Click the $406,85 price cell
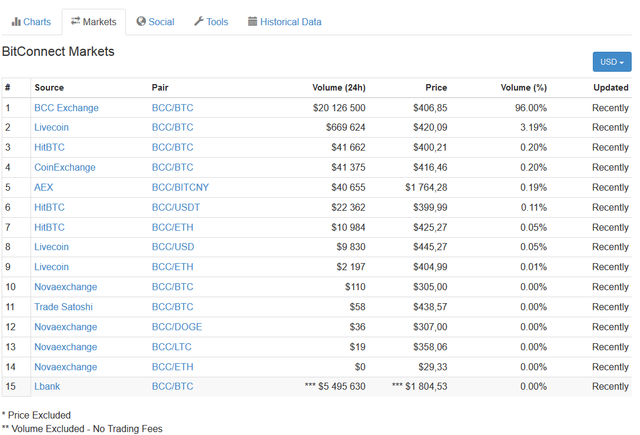The width and height of the screenshot is (640, 435). 430,108
